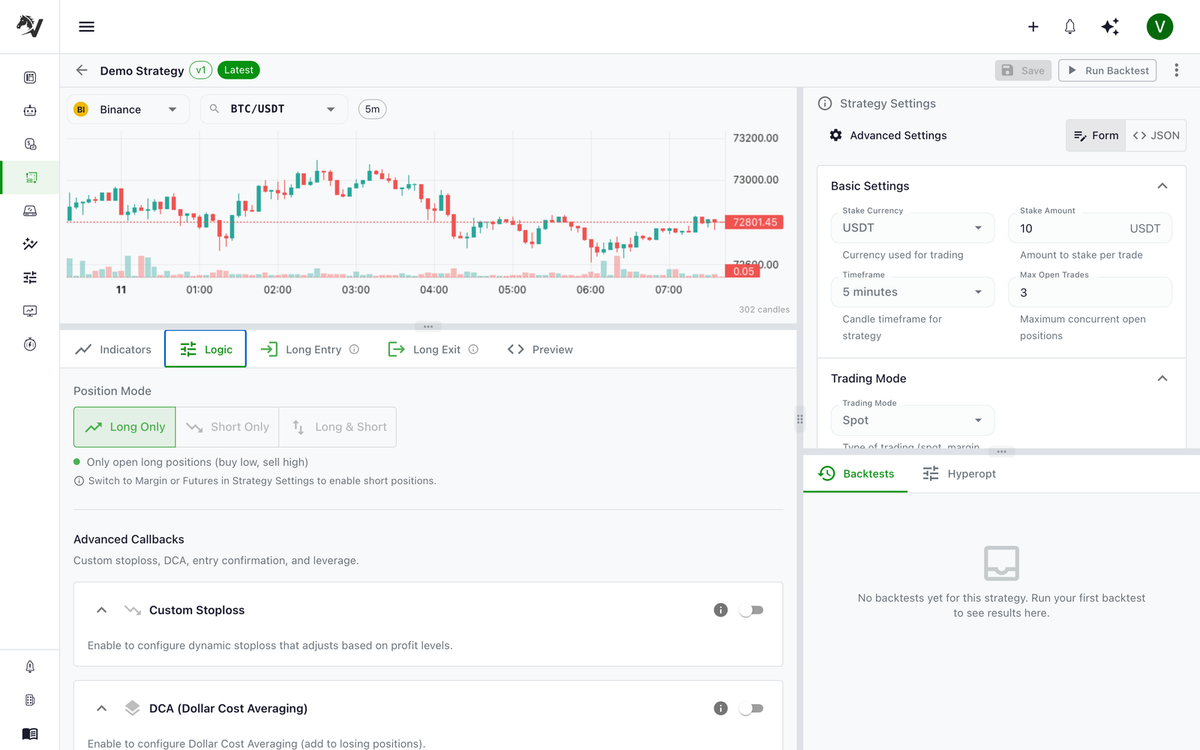This screenshot has height=750, width=1200.
Task: Enable the Custom Stoploss switch
Action: tap(751, 610)
